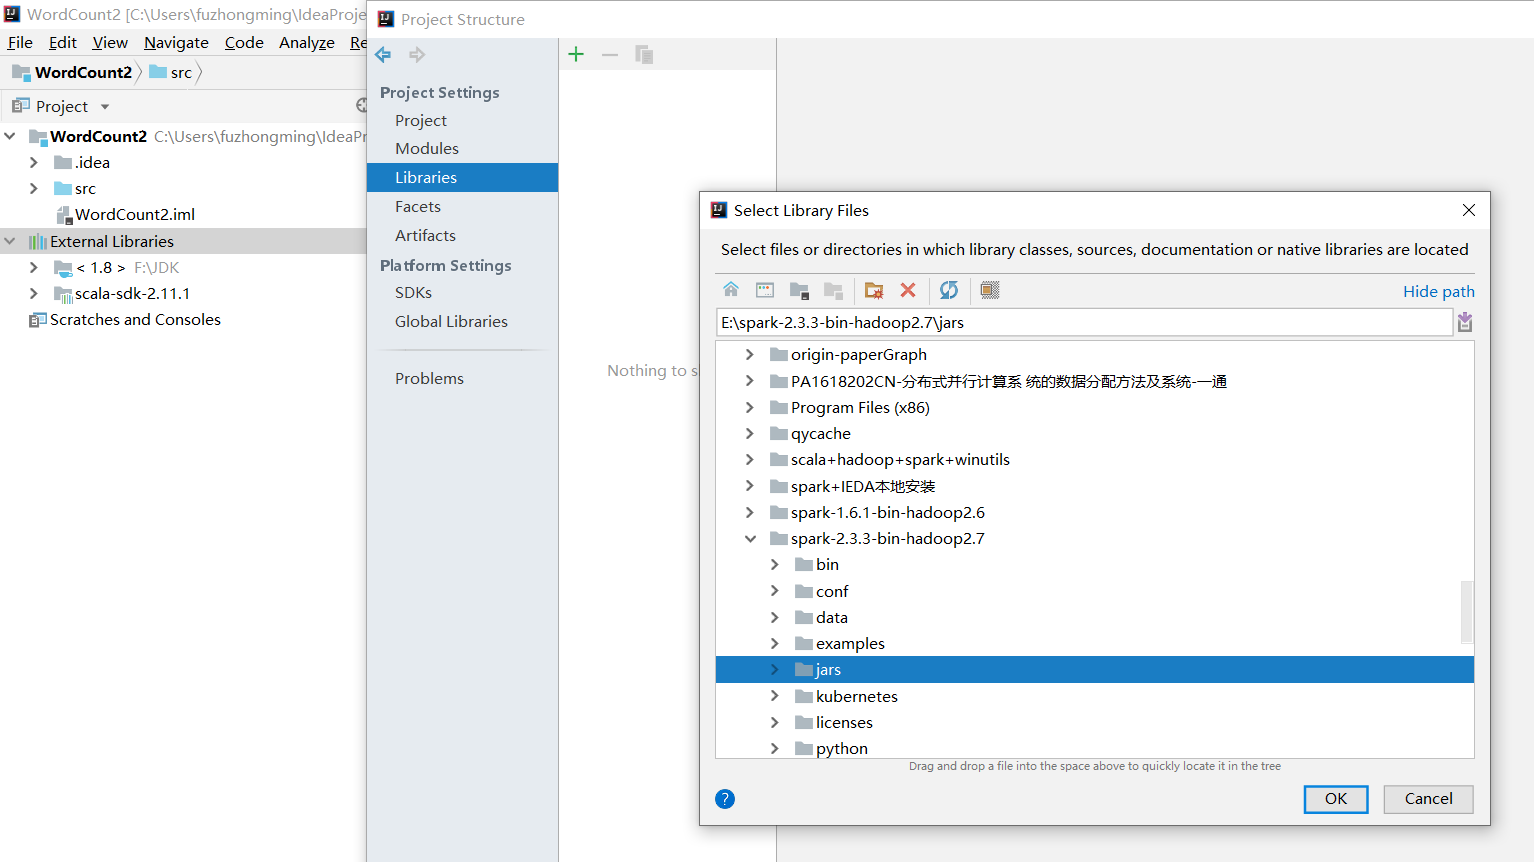Create a new folder using the toolbar icon

tap(873, 290)
